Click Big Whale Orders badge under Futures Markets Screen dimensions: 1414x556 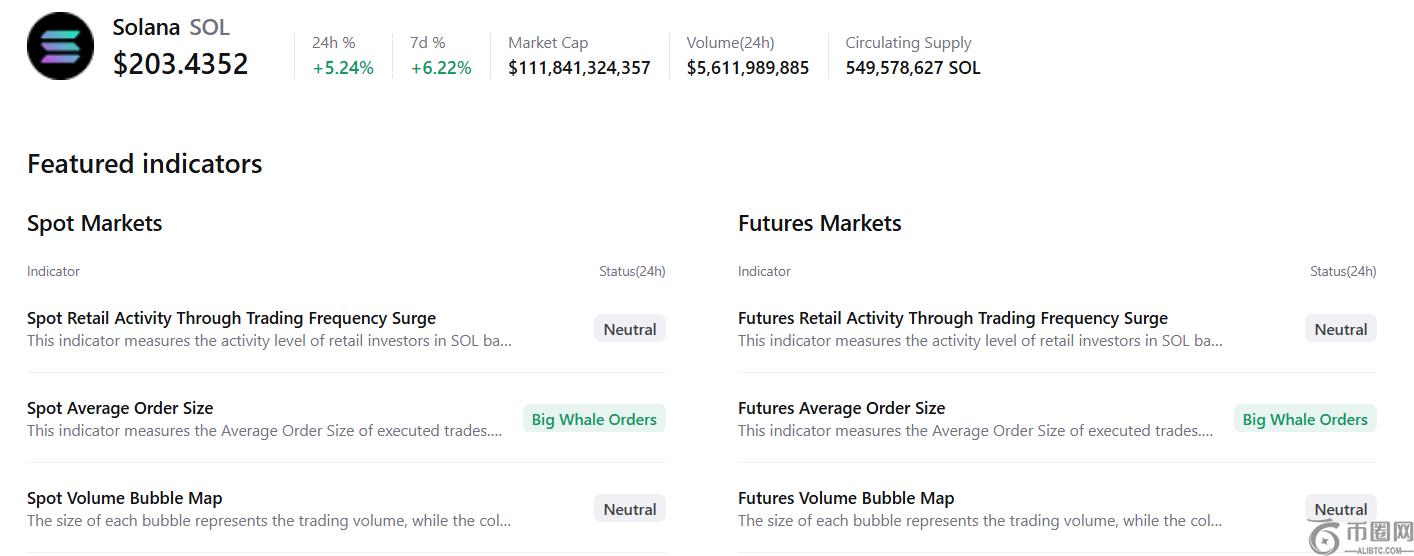(1304, 419)
